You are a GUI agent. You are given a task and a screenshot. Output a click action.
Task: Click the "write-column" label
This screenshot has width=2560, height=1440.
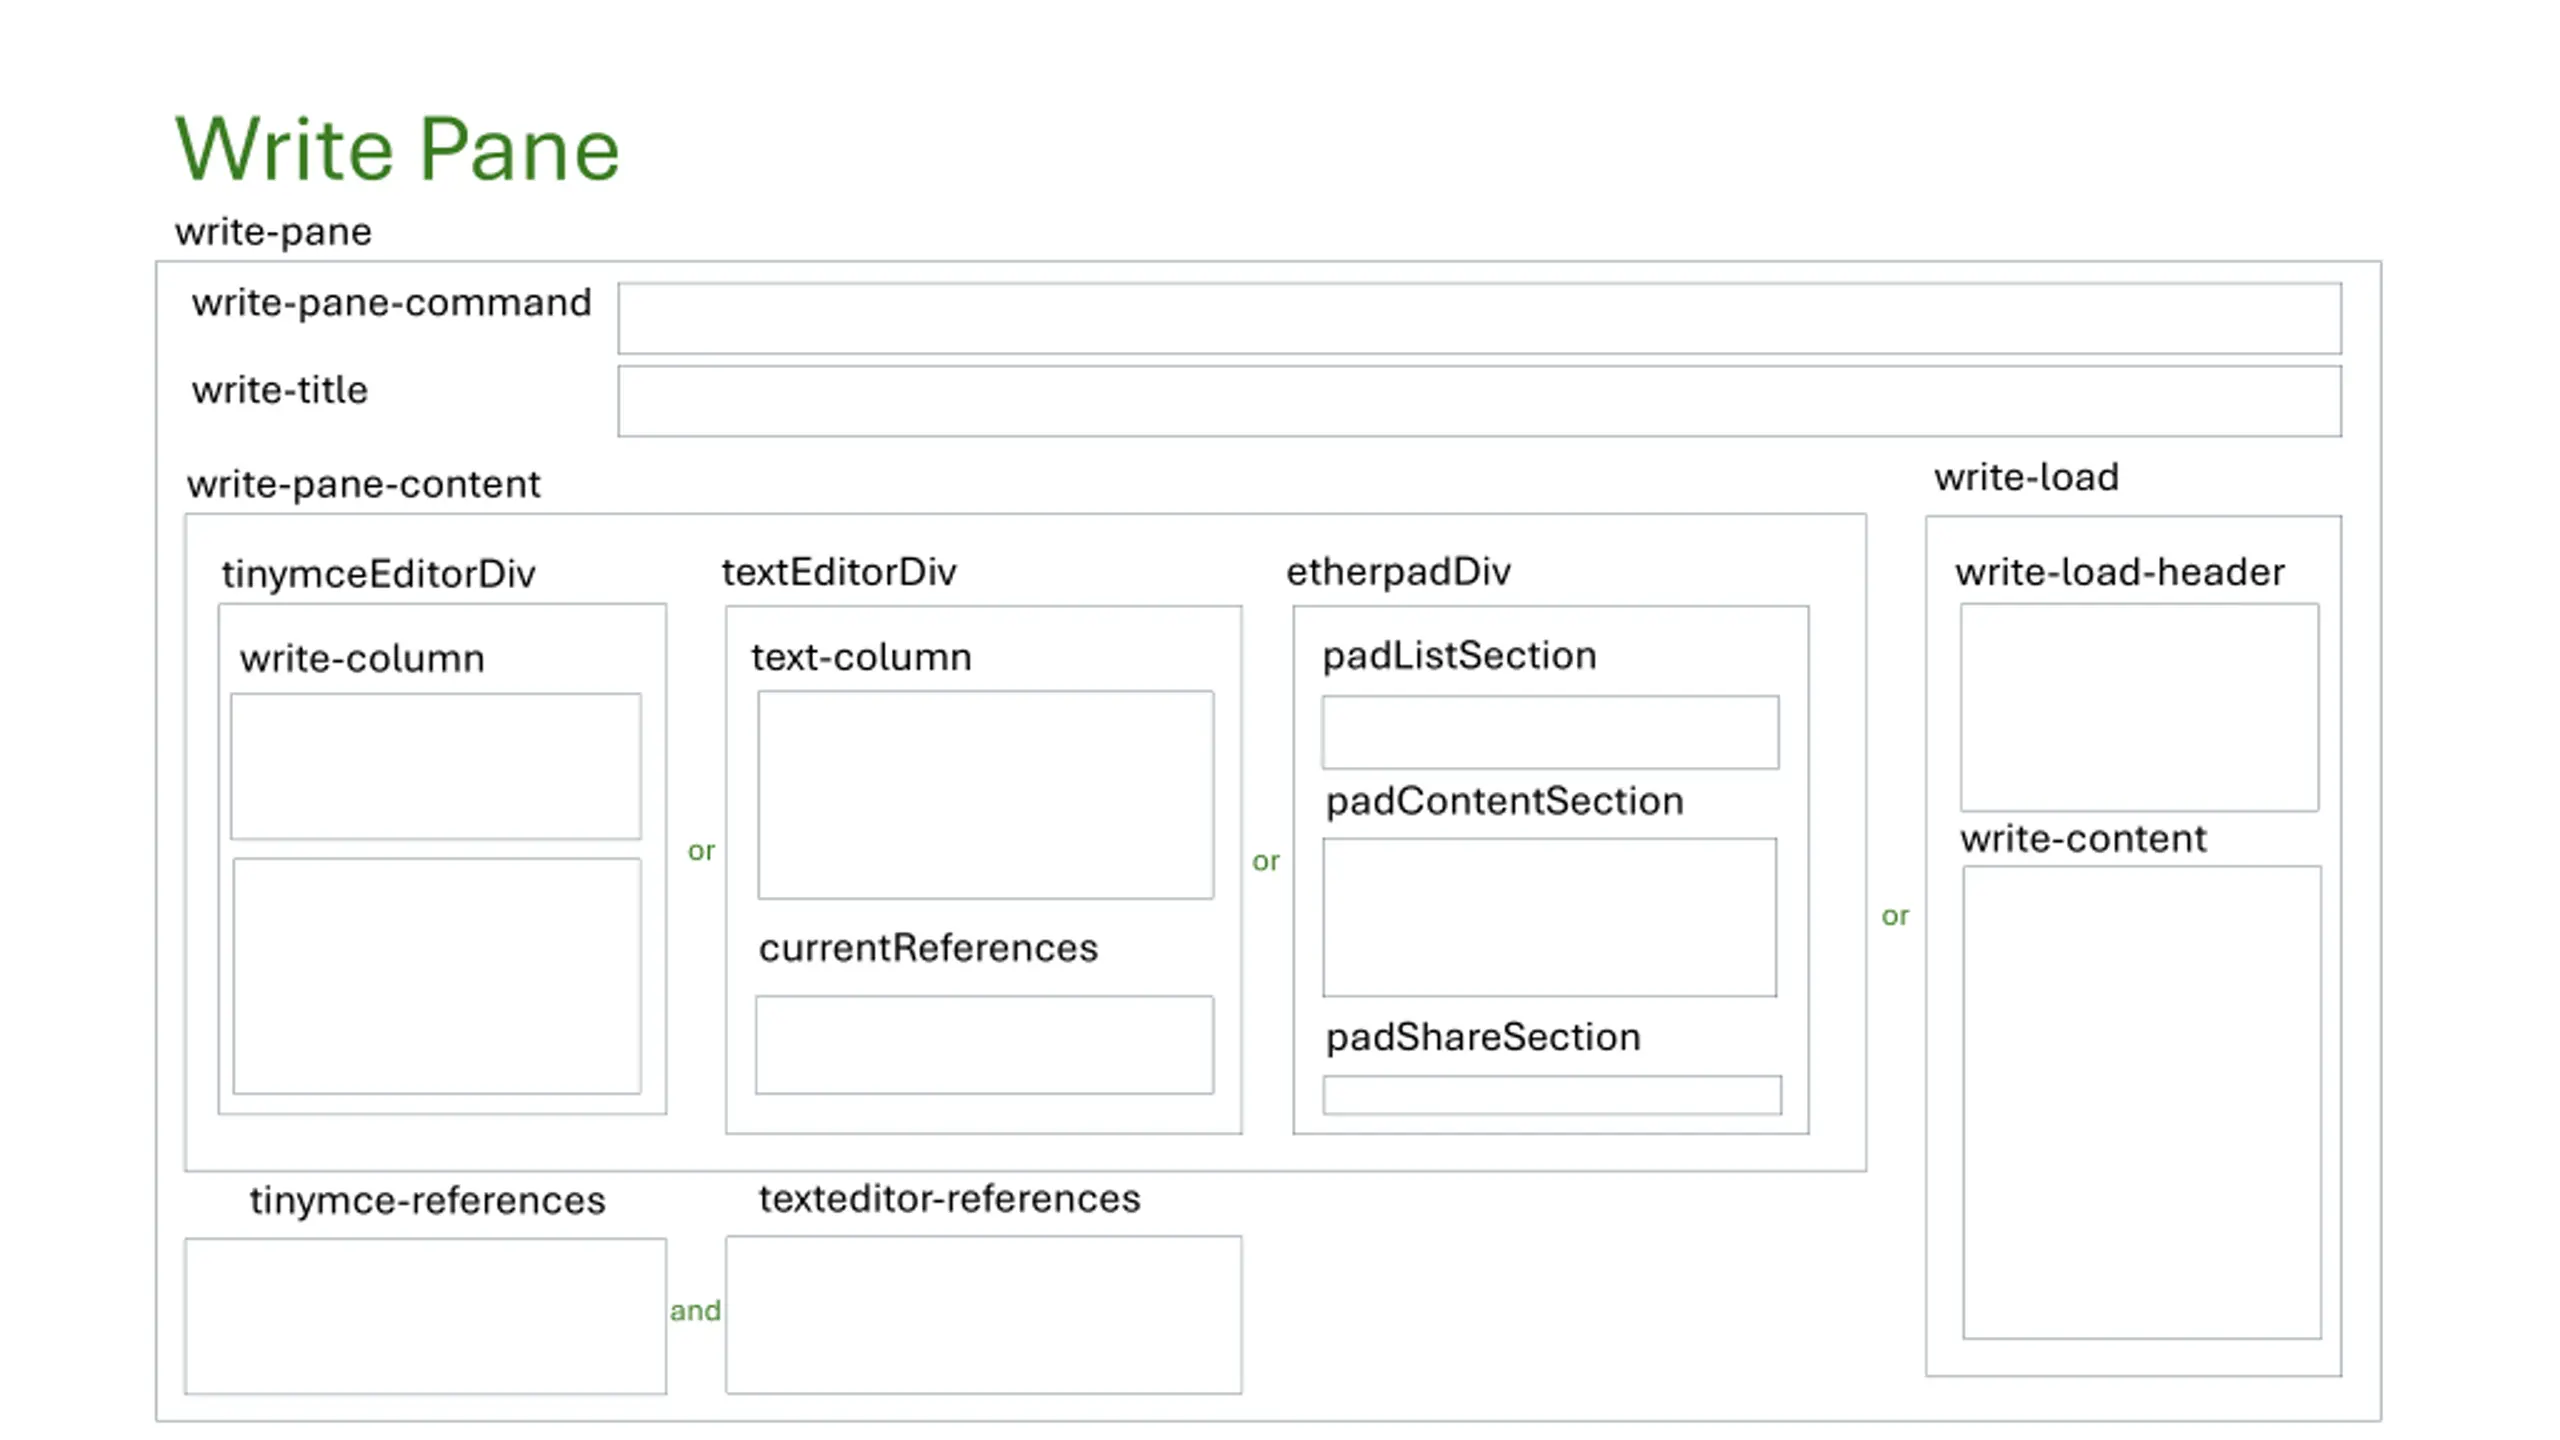pyautogui.click(x=362, y=659)
